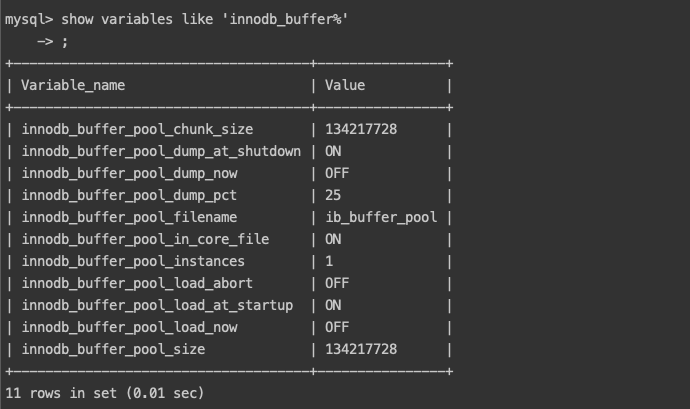This screenshot has width=690, height=409.
Task: Click the innodb_buffer_pool_load_at_startup variable name
Action: tap(157, 305)
